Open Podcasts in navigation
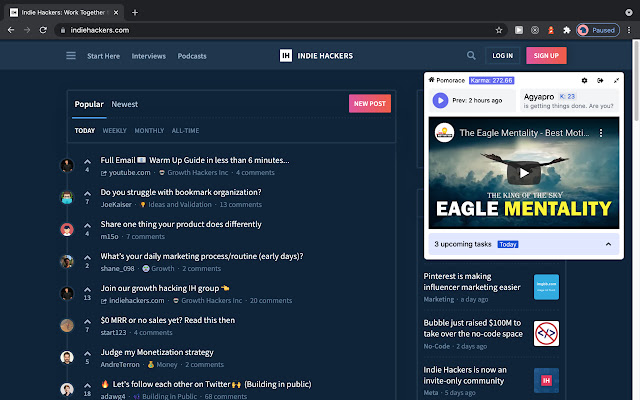 click(192, 56)
